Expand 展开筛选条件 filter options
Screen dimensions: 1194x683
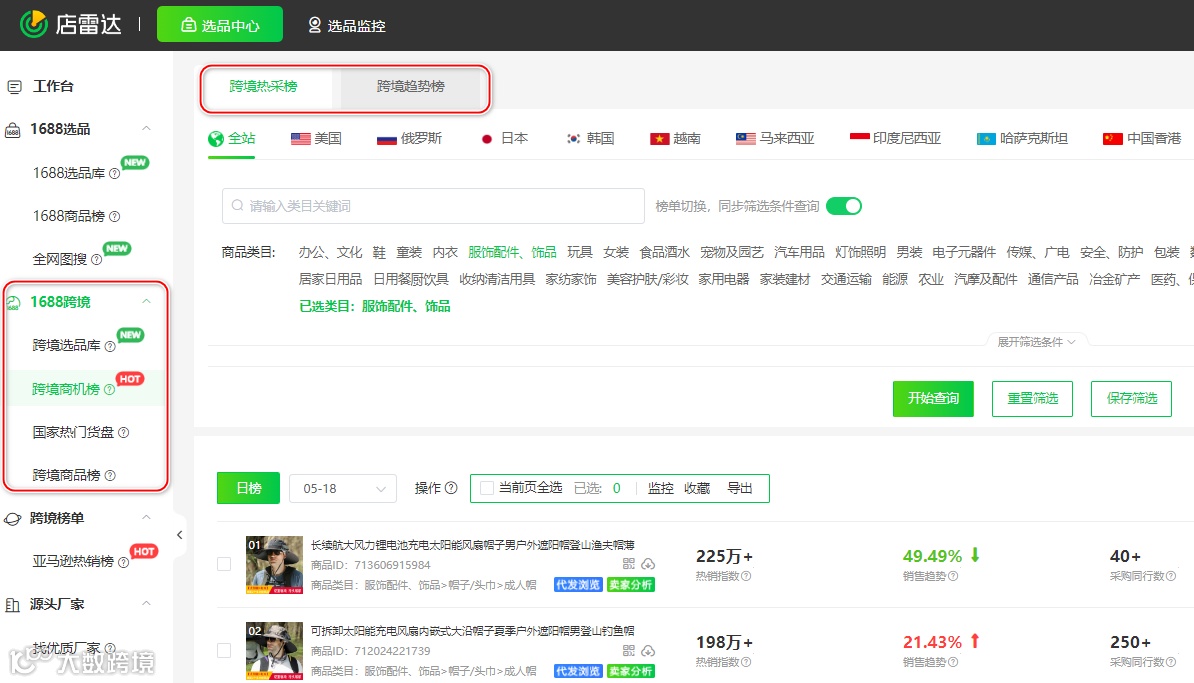point(1036,342)
